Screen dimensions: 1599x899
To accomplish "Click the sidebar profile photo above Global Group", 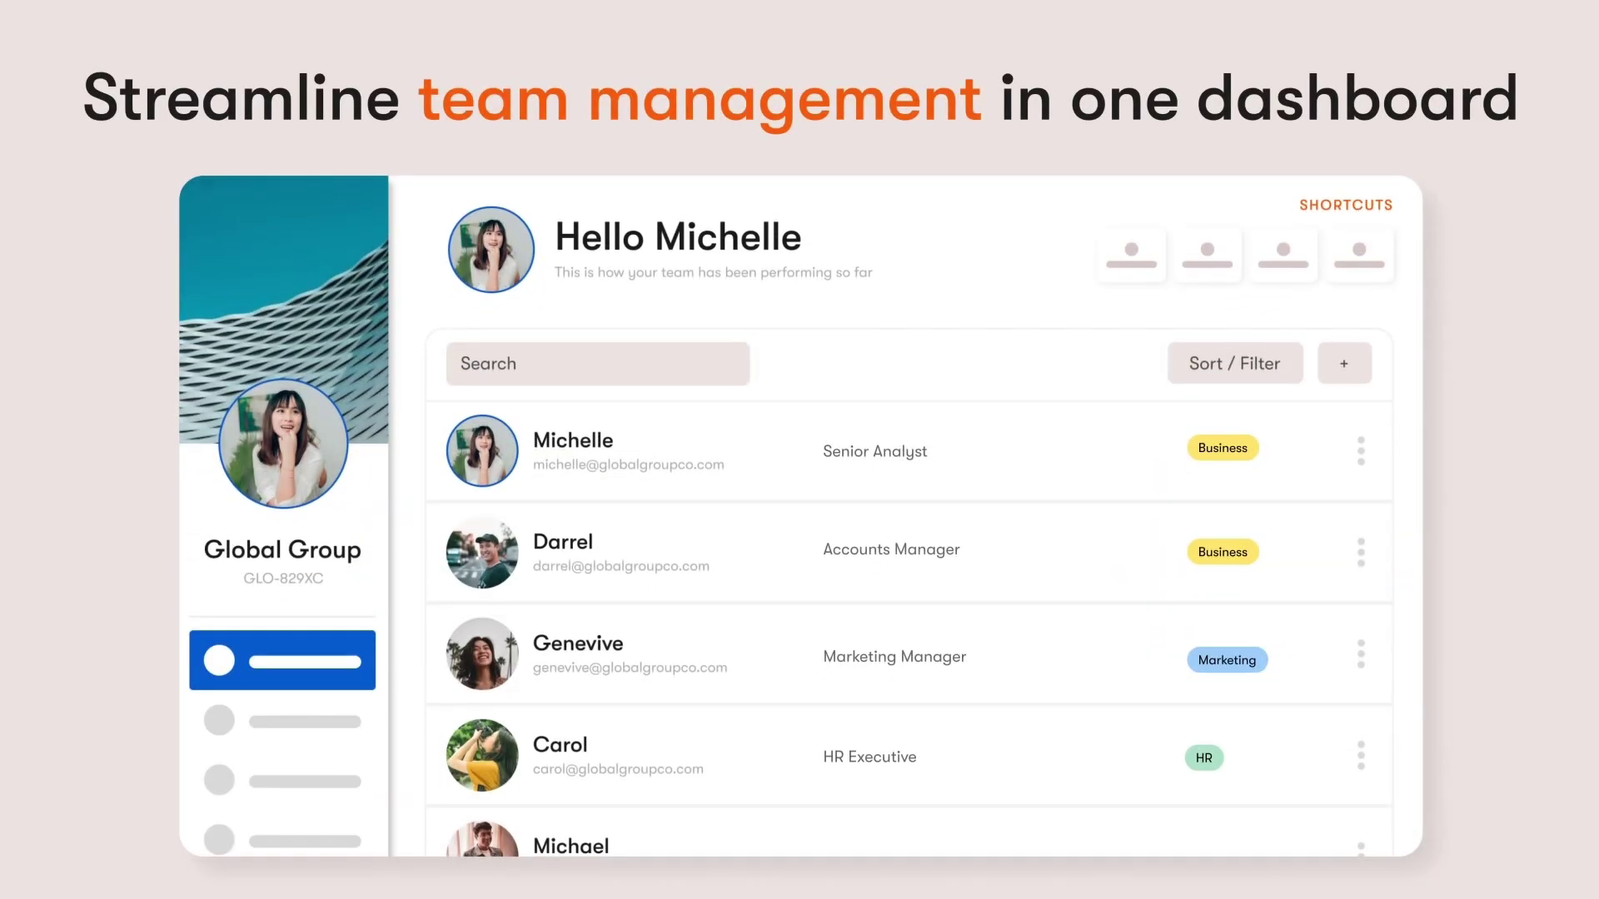I will 283,444.
